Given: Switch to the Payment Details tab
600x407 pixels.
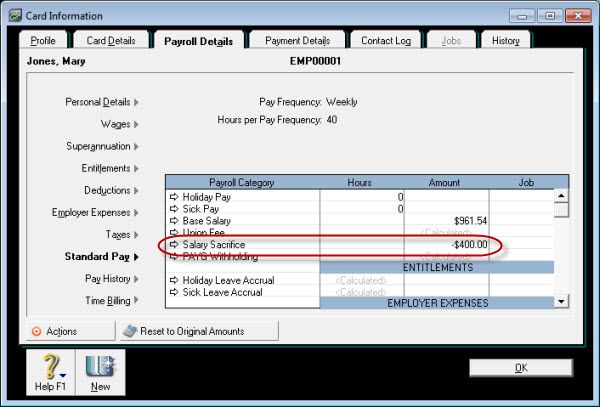Looking at the screenshot, I should [297, 41].
